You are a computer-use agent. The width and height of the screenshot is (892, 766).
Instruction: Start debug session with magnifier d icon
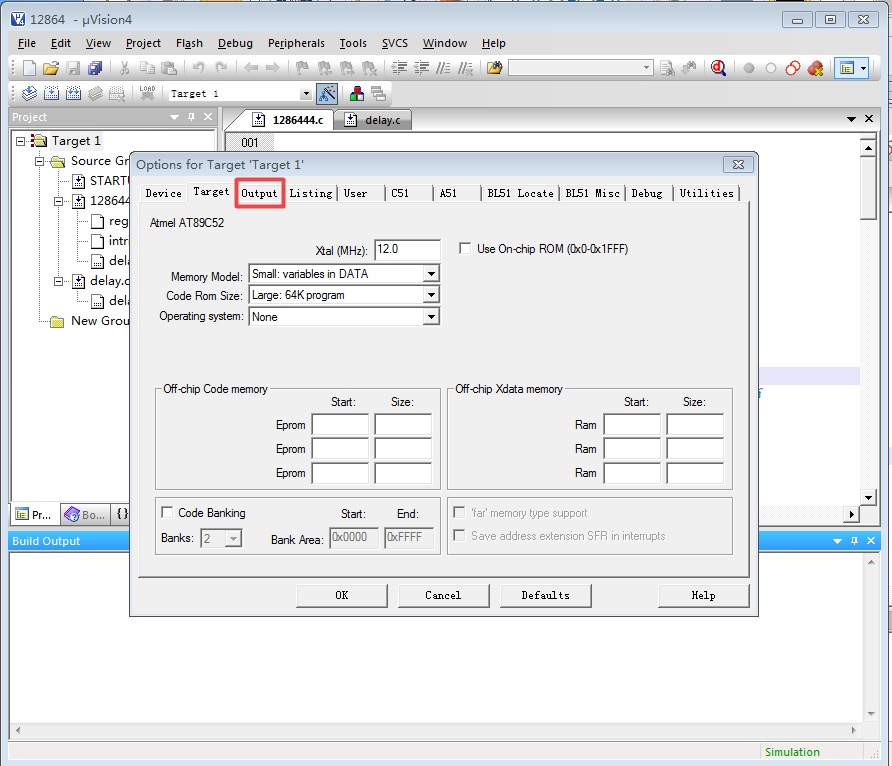pyautogui.click(x=718, y=68)
